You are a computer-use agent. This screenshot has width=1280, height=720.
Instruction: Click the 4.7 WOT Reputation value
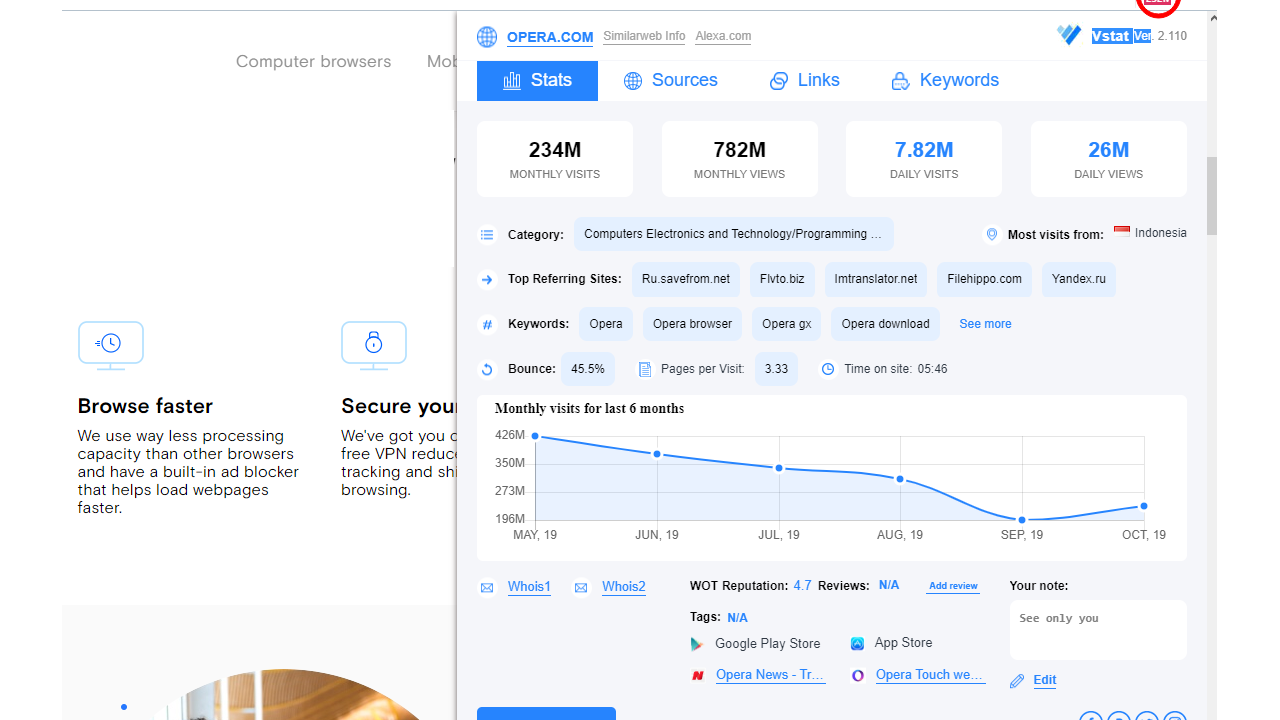[x=802, y=585]
